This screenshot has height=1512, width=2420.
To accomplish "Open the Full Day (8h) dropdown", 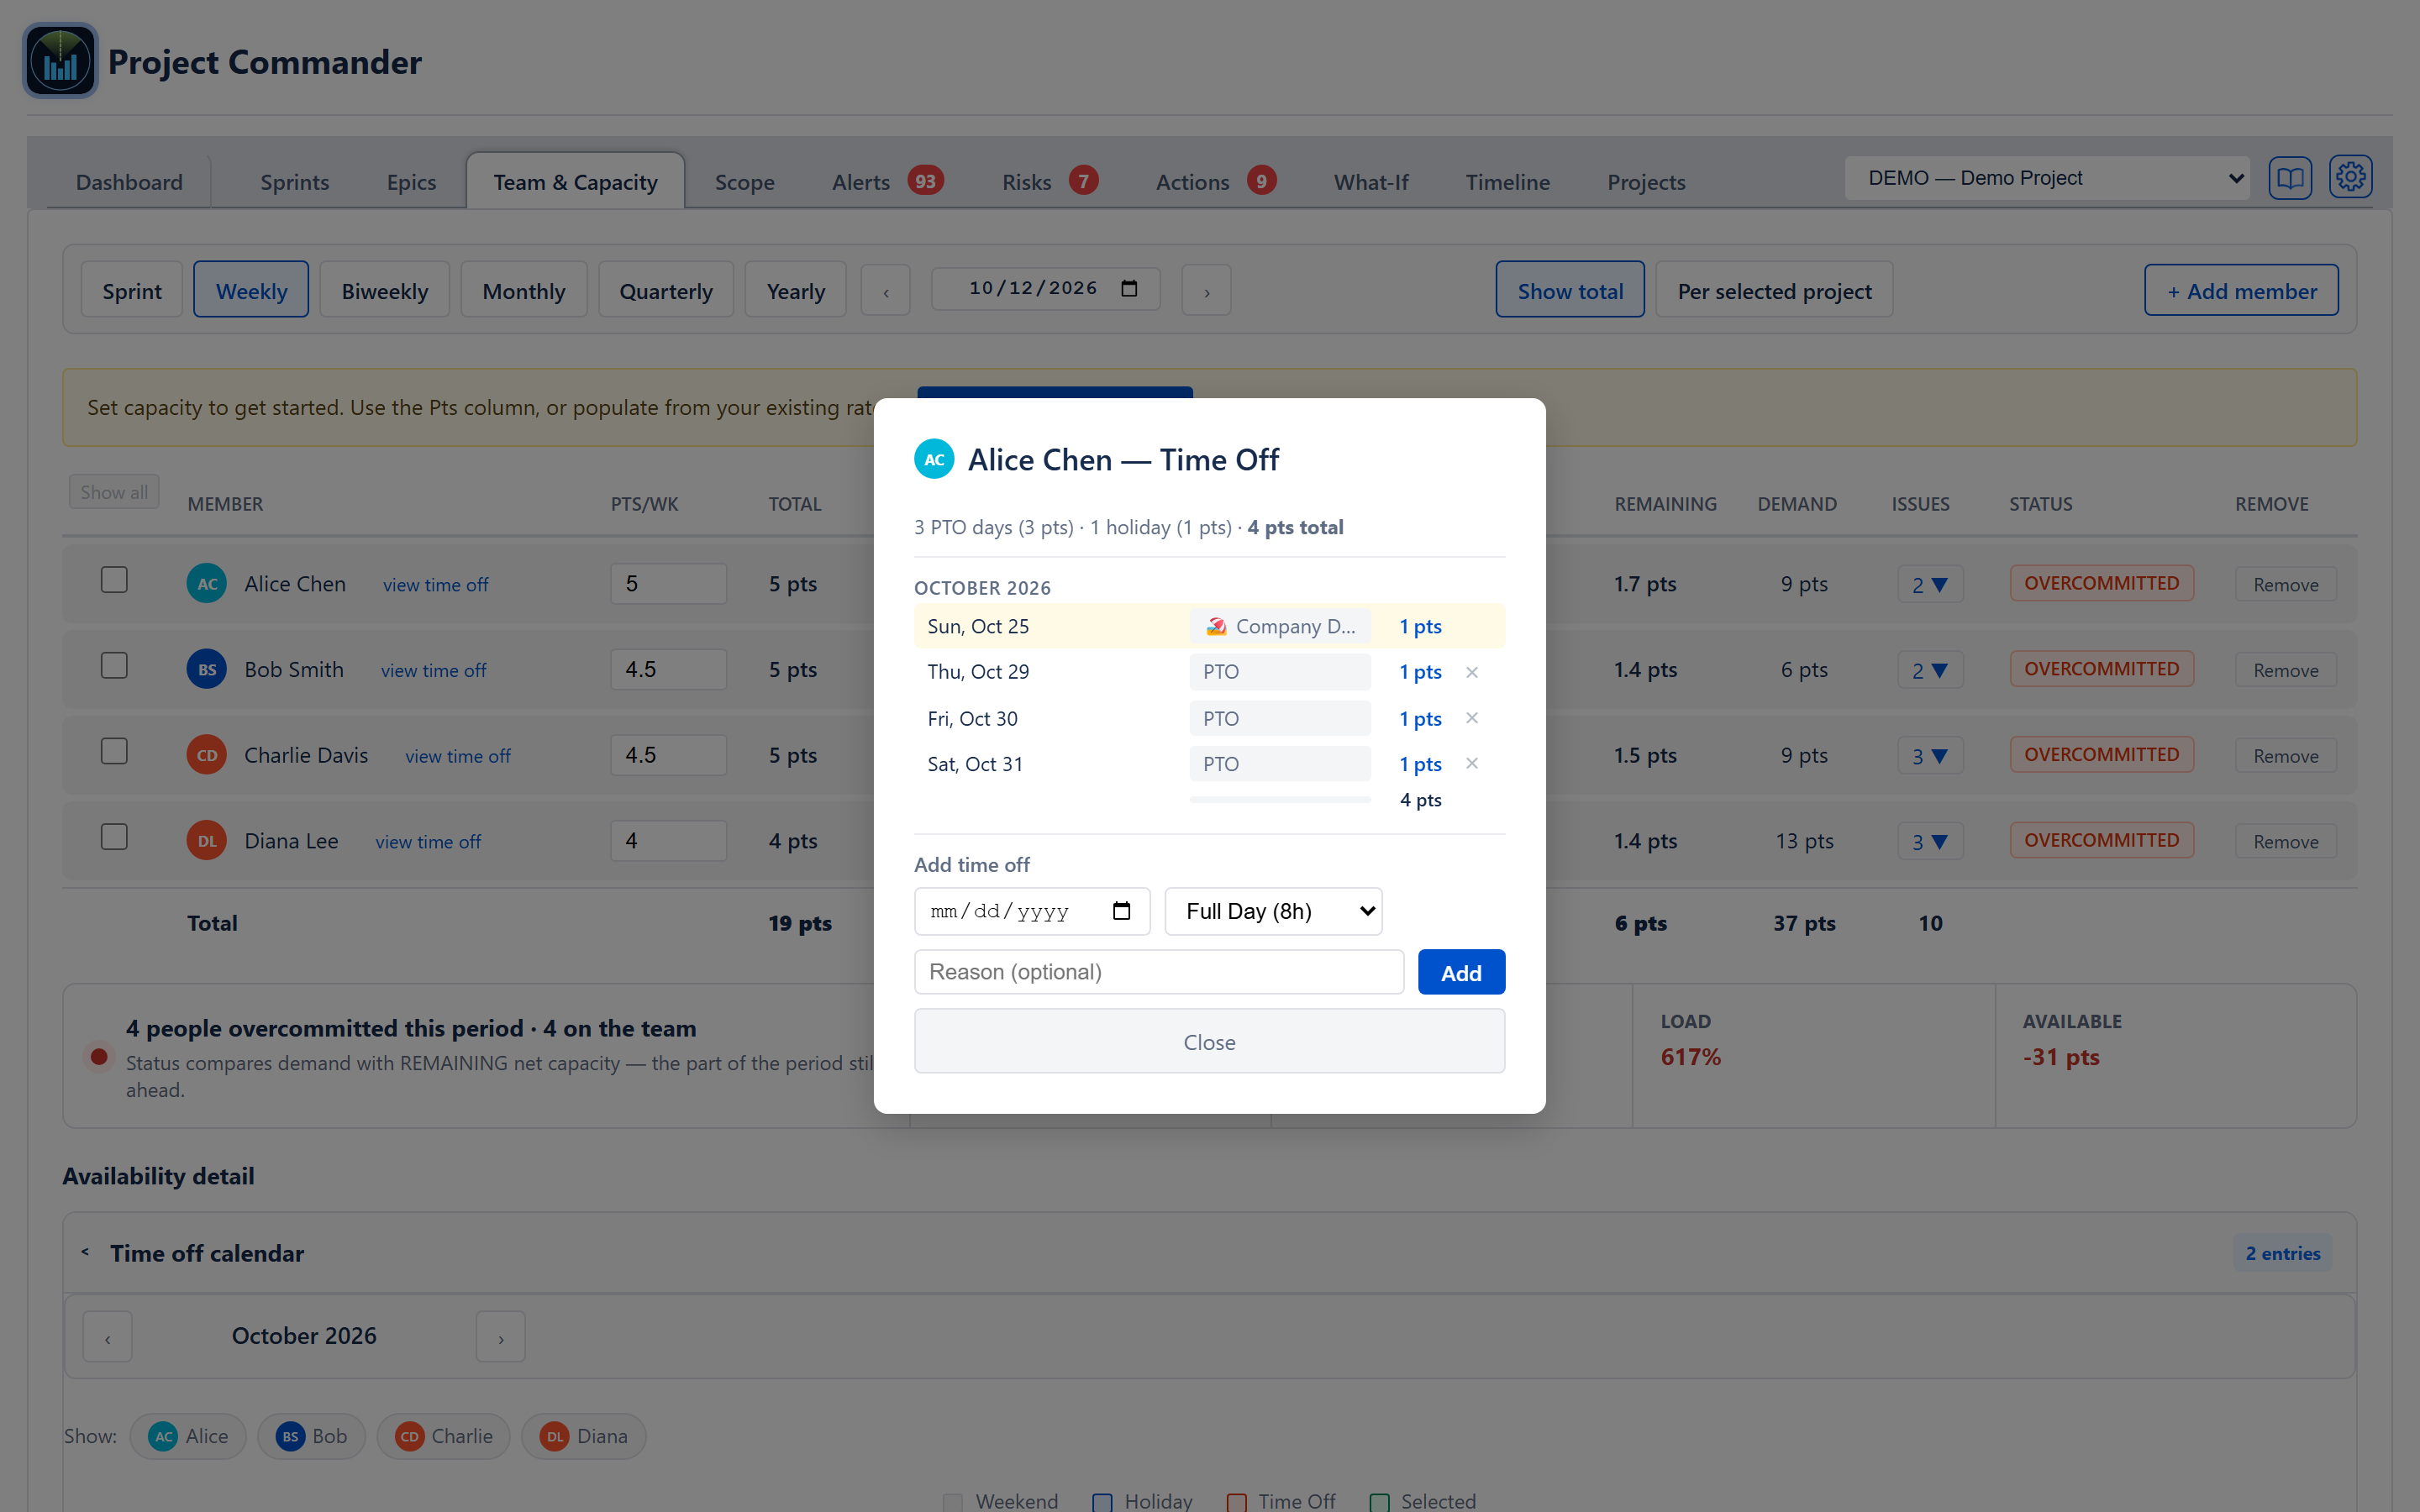I will coord(1273,911).
